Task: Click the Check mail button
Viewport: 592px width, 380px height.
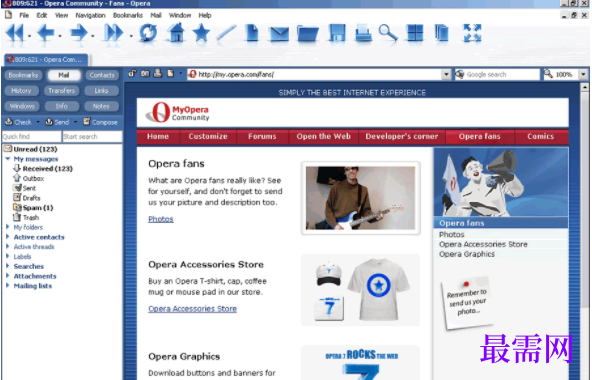Action: coord(18,122)
